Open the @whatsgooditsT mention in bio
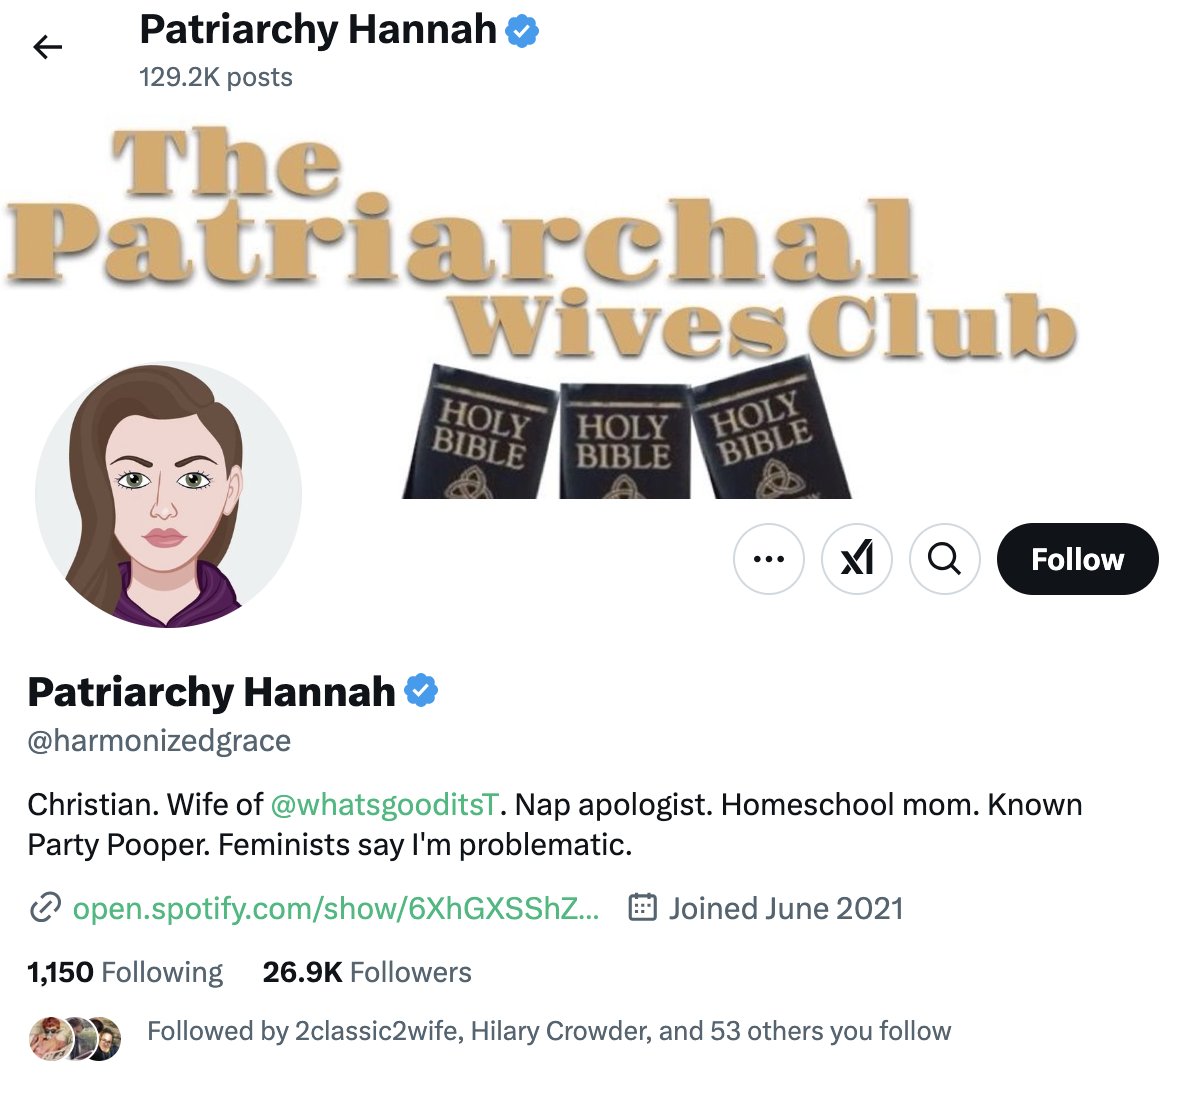The width and height of the screenshot is (1188, 1104). [x=385, y=804]
